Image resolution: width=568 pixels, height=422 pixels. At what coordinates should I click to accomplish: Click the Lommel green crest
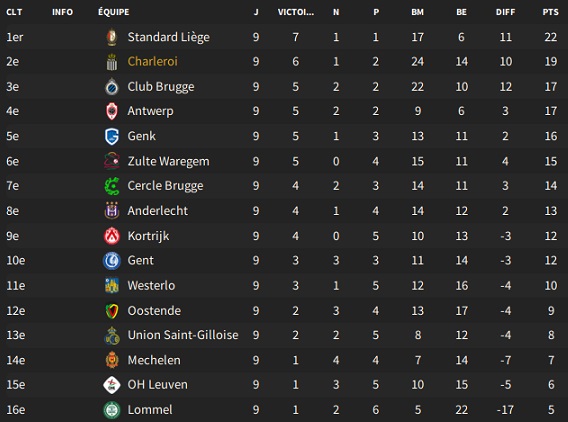[112, 410]
